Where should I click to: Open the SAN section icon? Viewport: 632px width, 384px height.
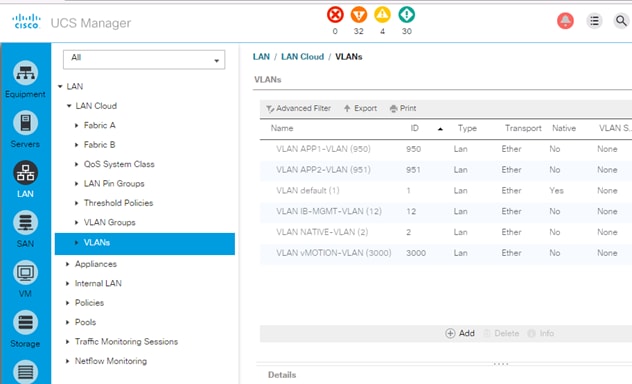point(25,223)
